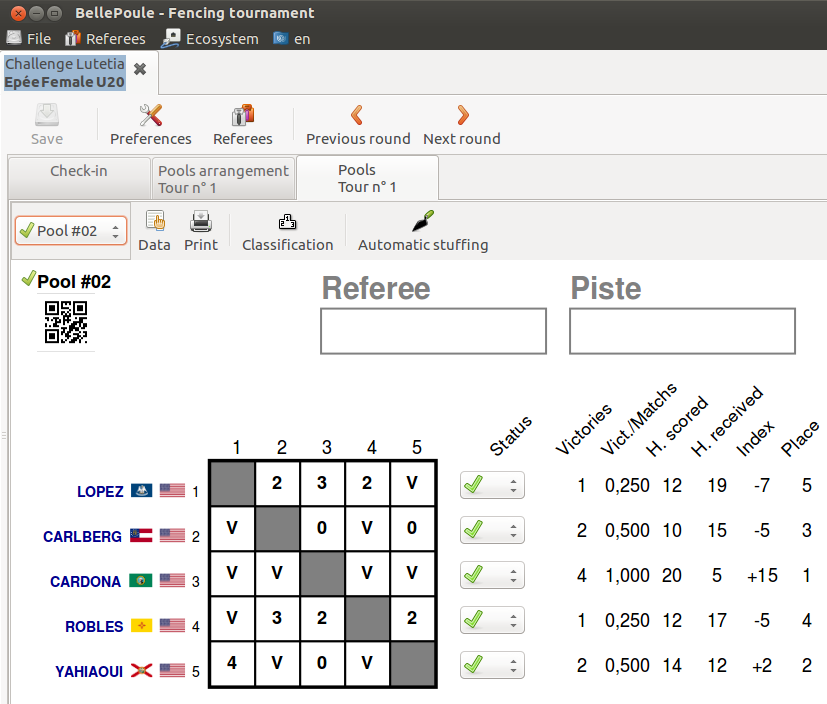Open the File menu
The height and width of the screenshot is (704, 827).
(x=29, y=38)
